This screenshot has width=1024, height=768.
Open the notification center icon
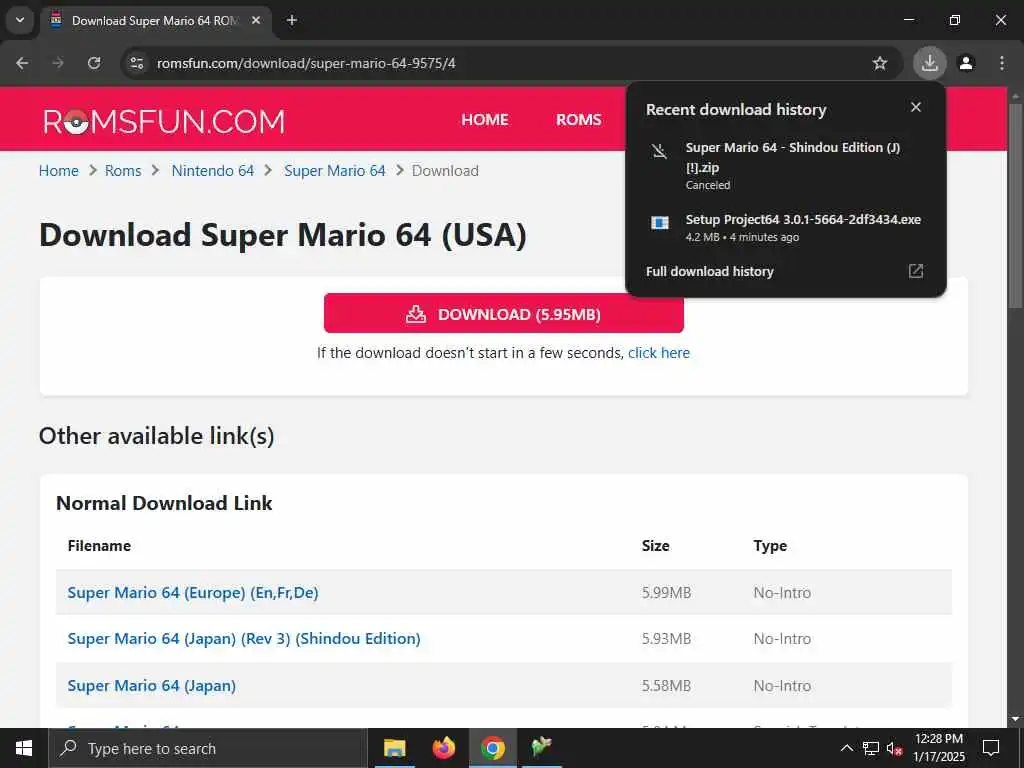pos(991,748)
